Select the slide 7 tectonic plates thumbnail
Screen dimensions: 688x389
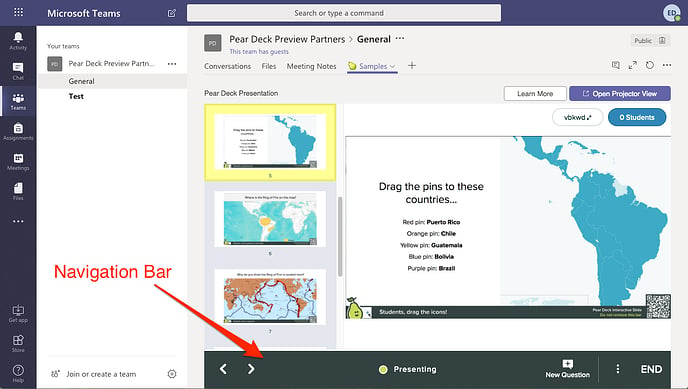tap(270, 297)
